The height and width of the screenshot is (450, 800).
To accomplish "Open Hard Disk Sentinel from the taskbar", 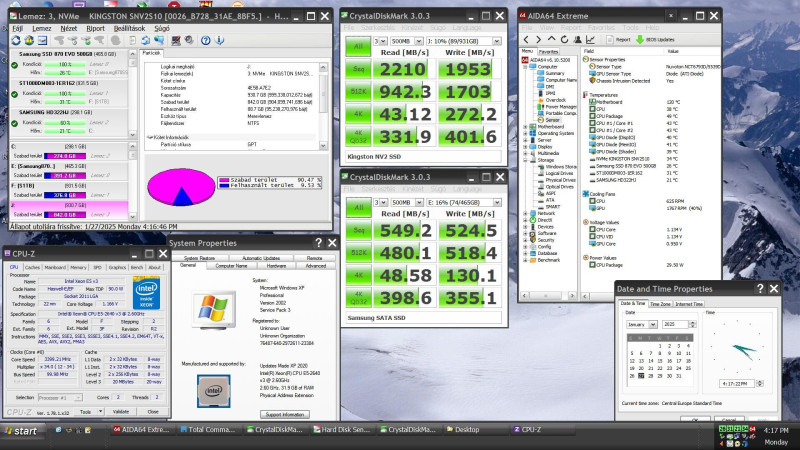I will (342, 430).
